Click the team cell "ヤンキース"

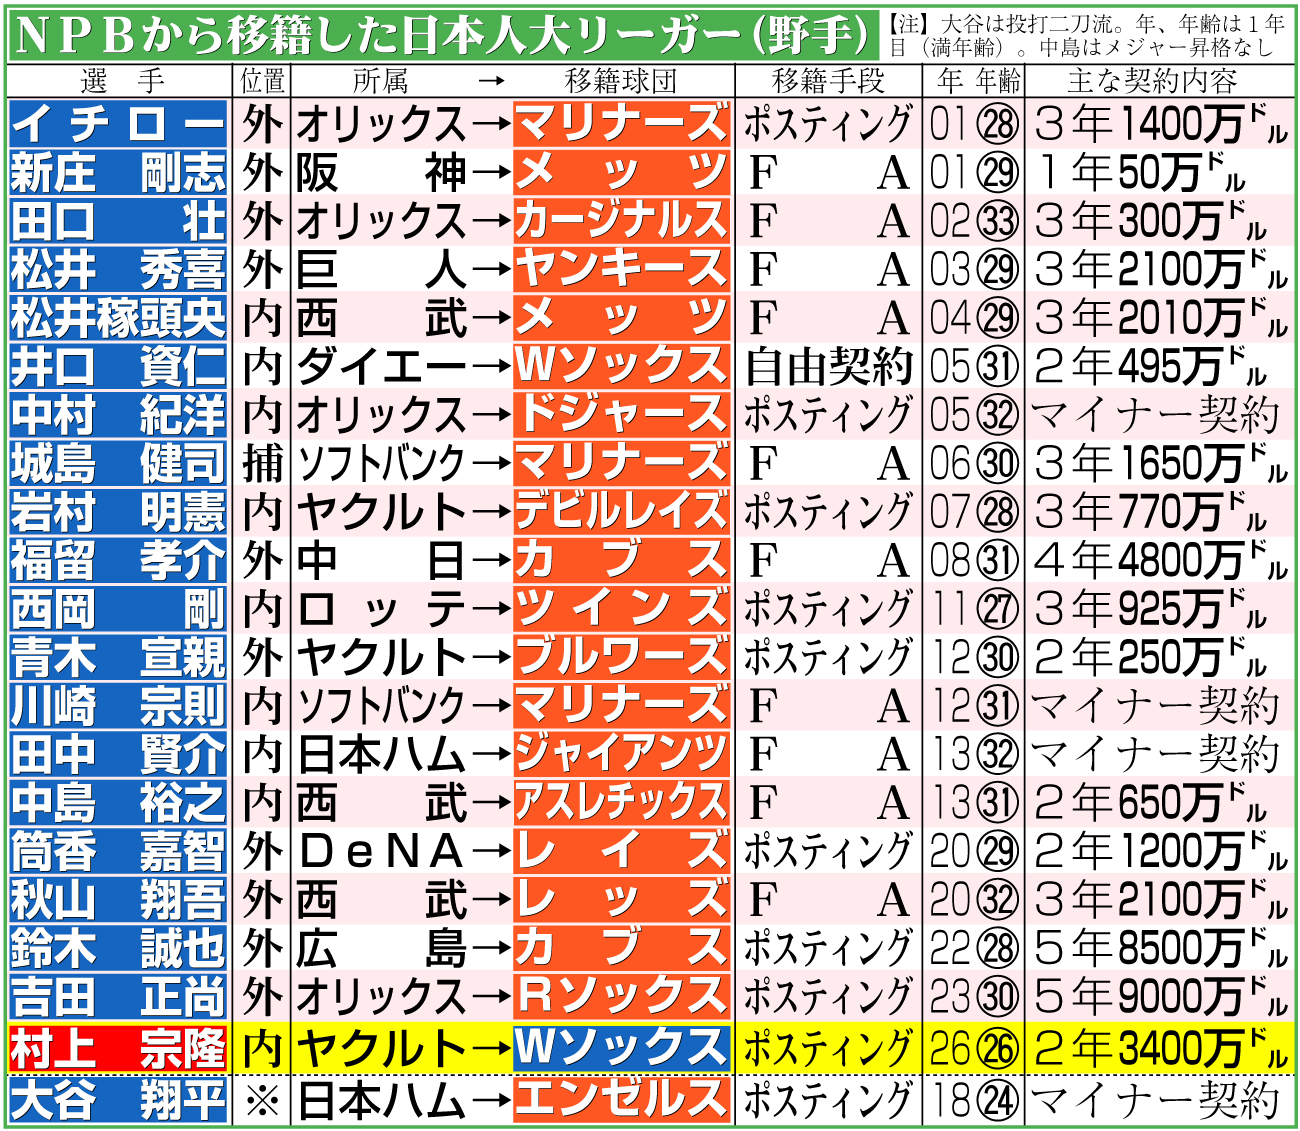[621, 269]
